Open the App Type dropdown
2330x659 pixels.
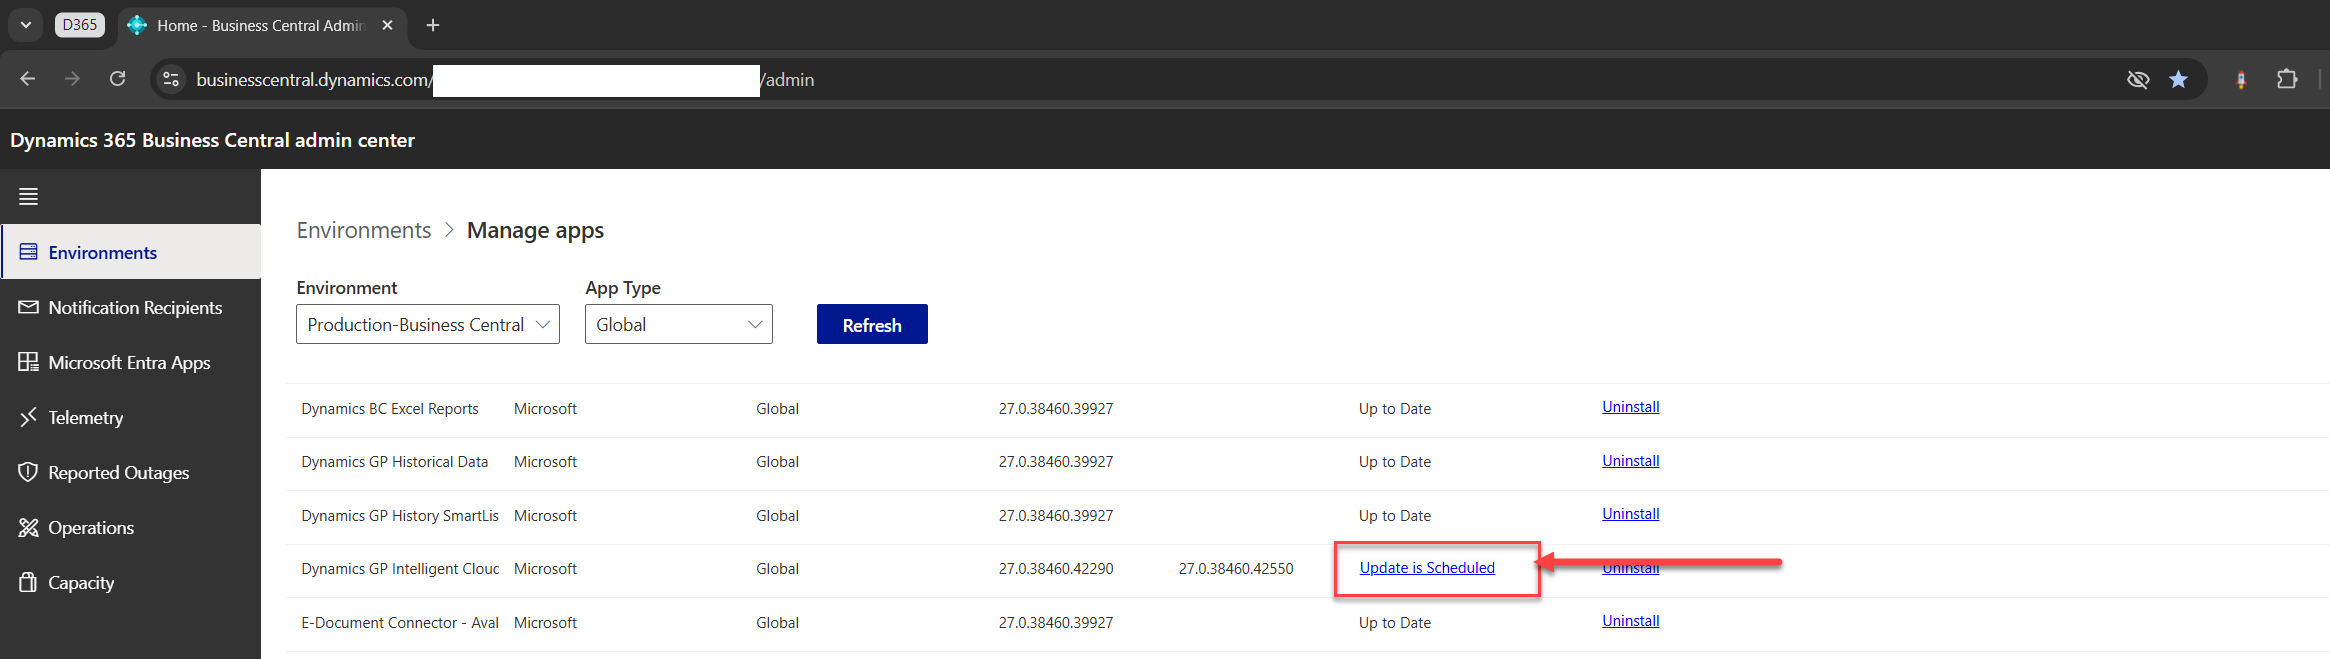point(679,324)
